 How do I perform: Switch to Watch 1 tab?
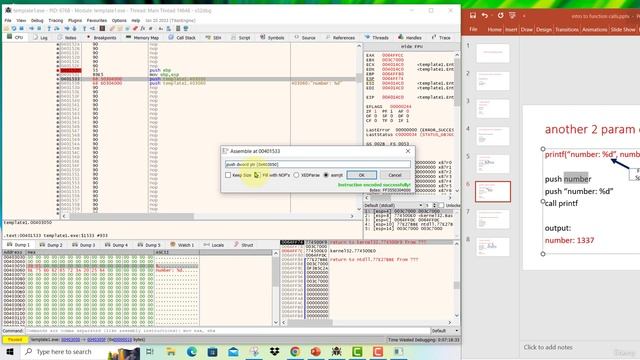click(182, 245)
